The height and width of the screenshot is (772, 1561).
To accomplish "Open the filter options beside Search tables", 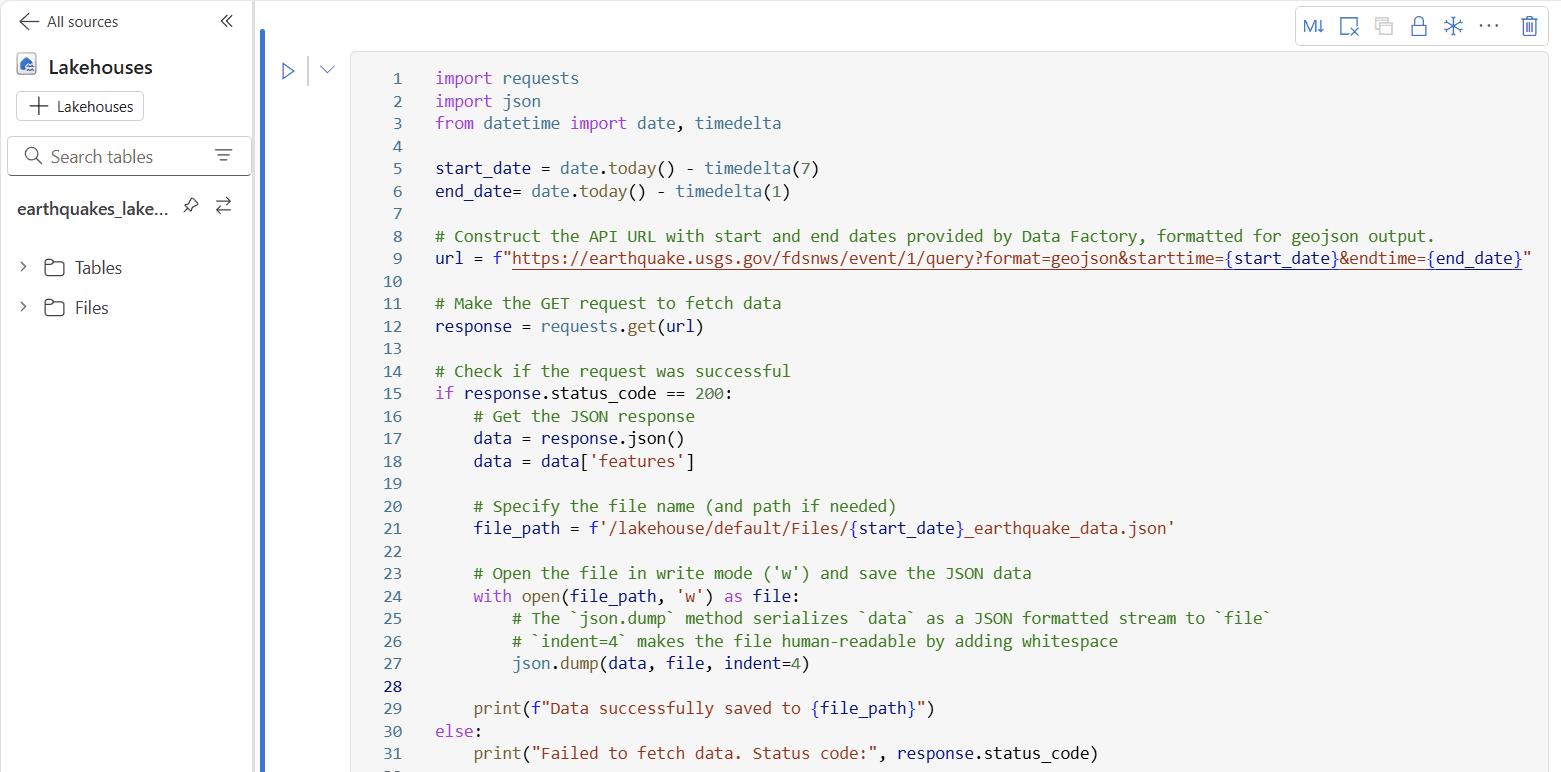I will pyautogui.click(x=223, y=156).
